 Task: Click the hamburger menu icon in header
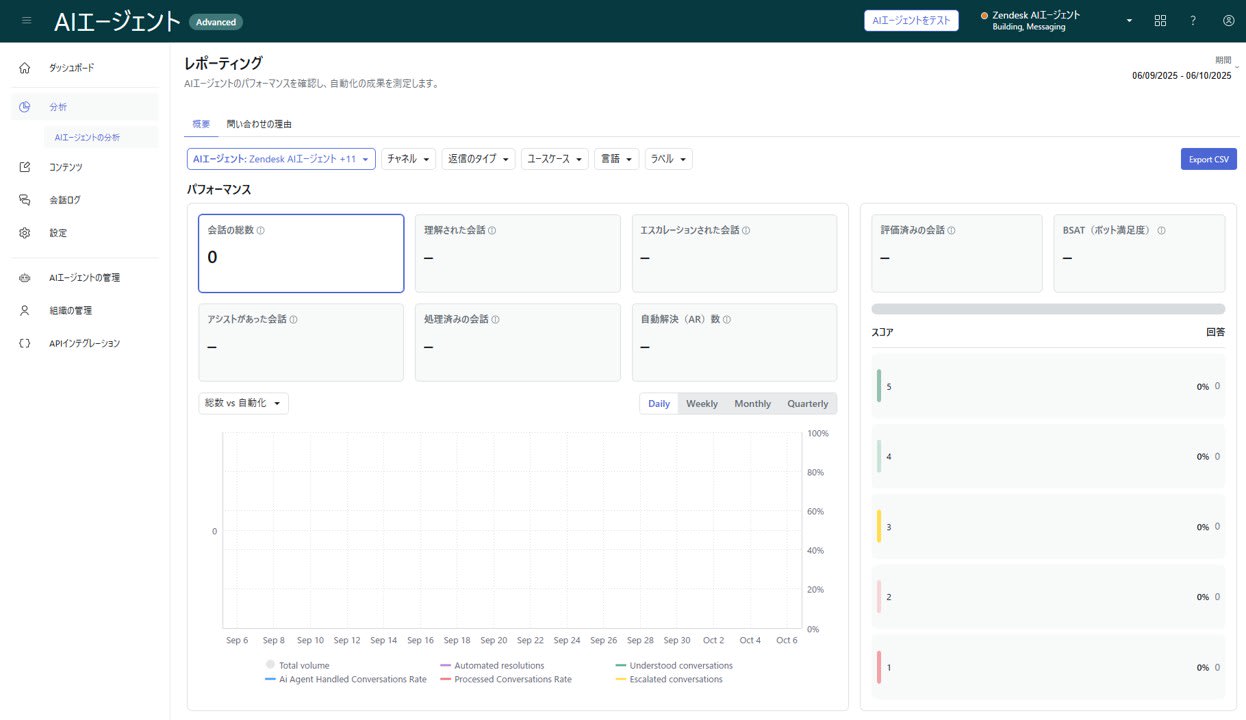(x=26, y=20)
